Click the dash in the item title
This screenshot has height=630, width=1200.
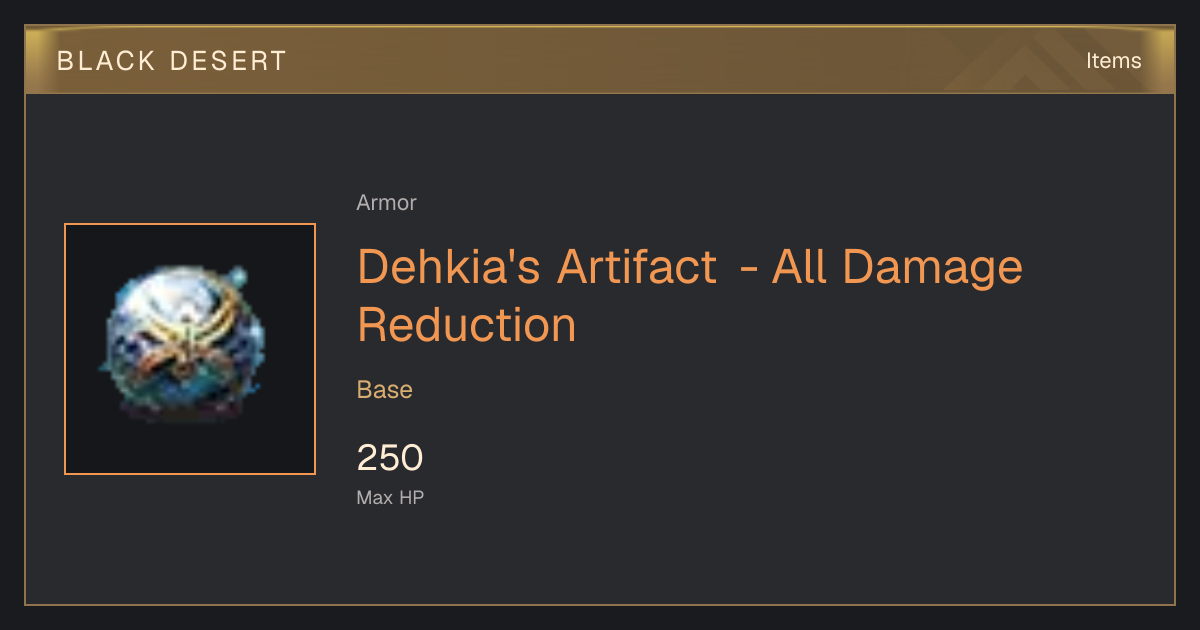(744, 270)
